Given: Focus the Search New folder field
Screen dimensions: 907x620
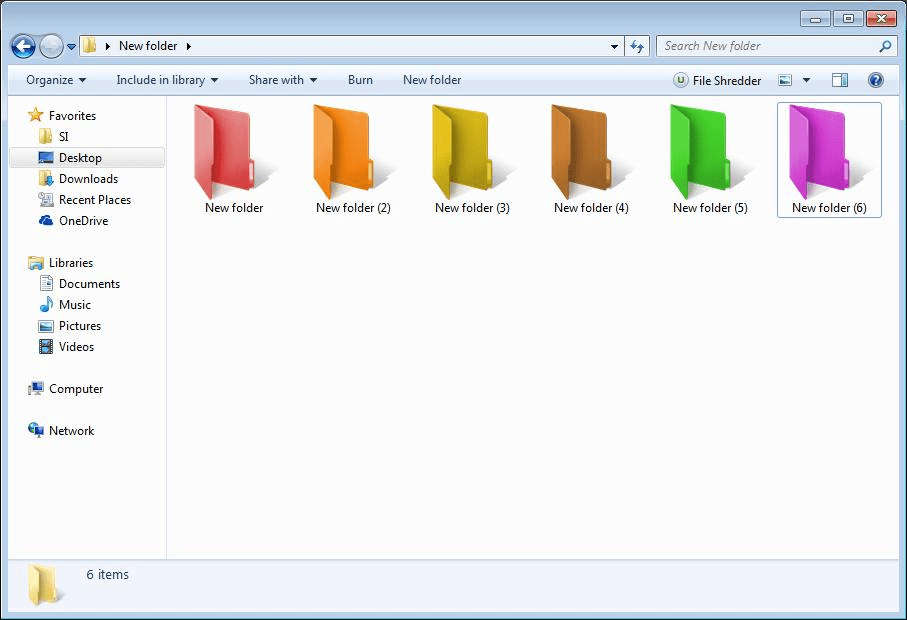Looking at the screenshot, I should tap(775, 46).
